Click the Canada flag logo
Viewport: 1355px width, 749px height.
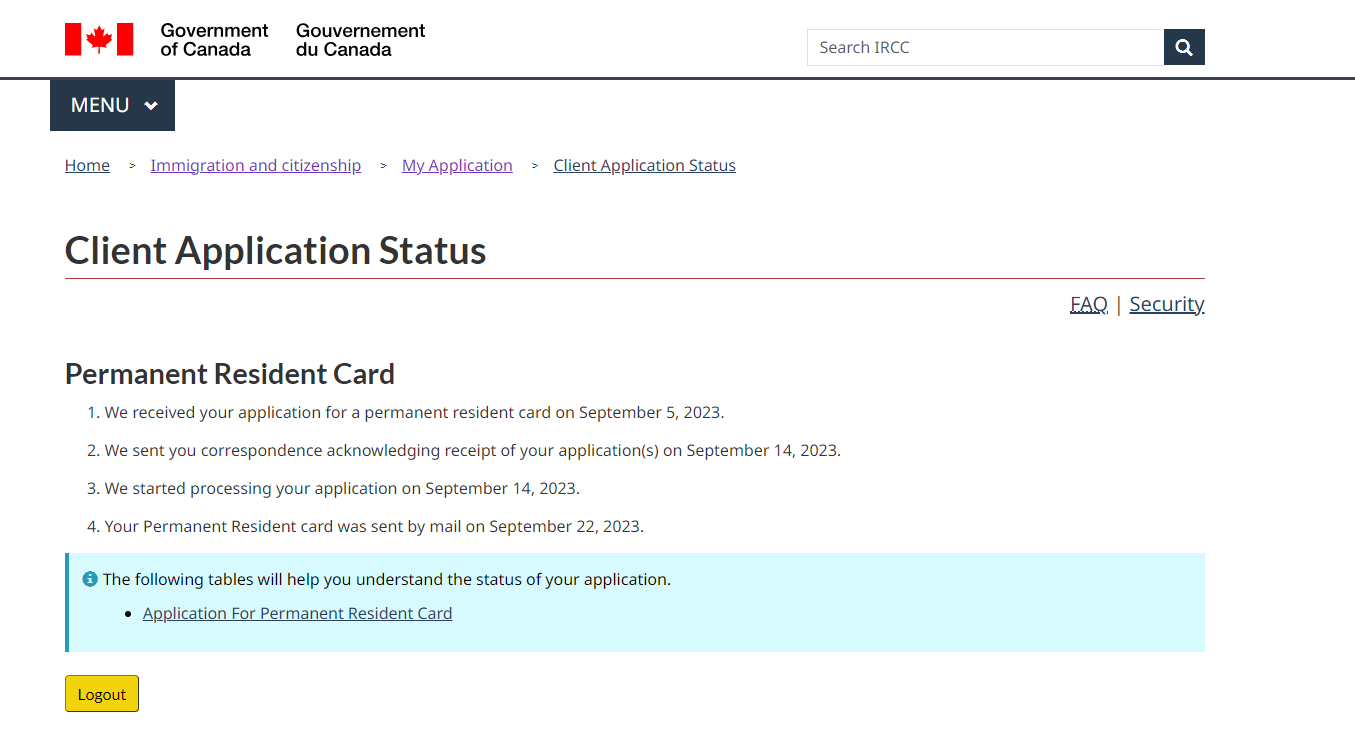[x=99, y=39]
